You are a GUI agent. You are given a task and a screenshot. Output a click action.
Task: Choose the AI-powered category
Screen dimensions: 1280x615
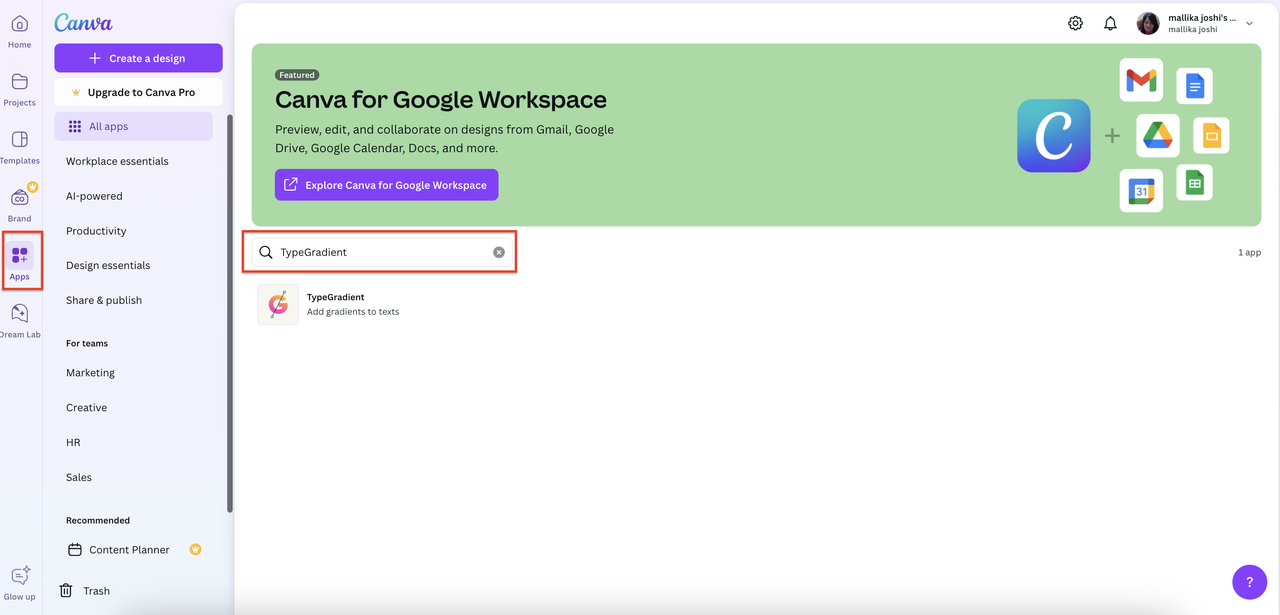tap(94, 196)
